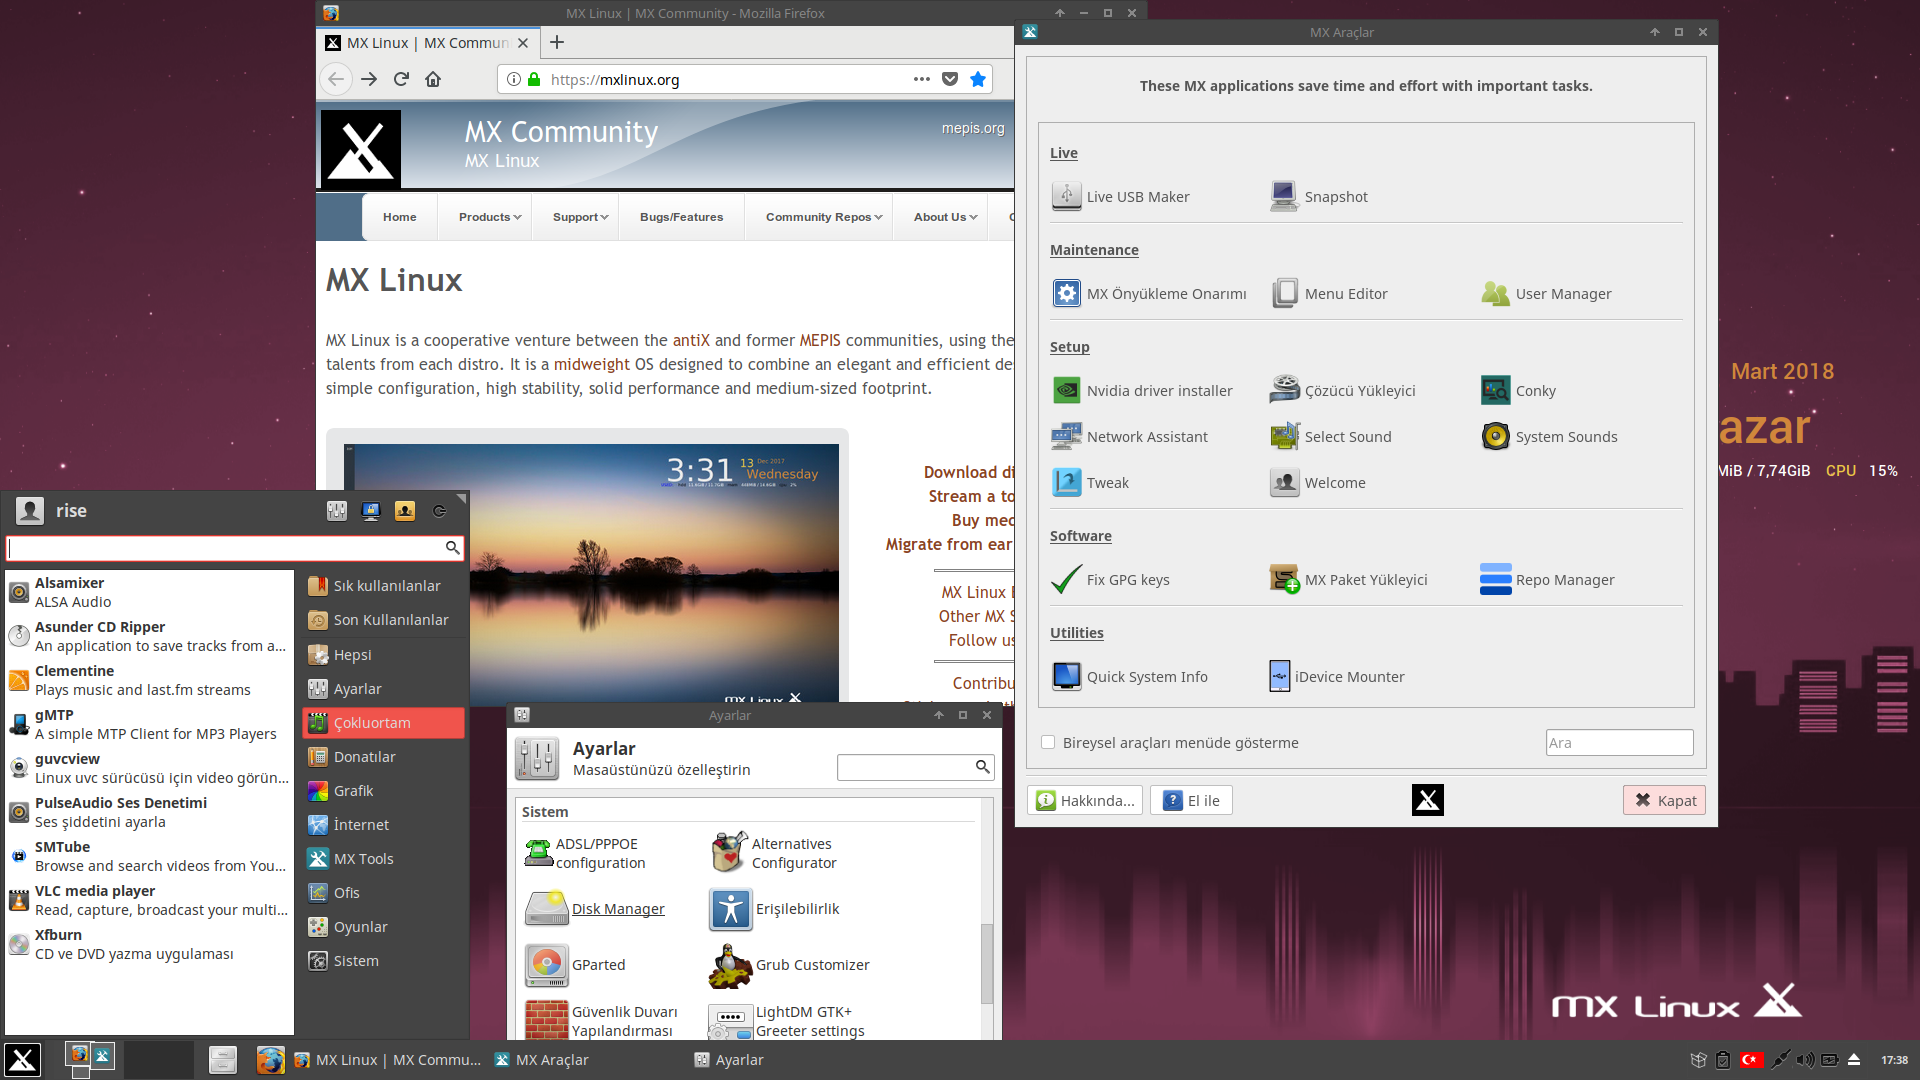The height and width of the screenshot is (1080, 1920).
Task: Launch the Snapshot tool icon
Action: [1284, 196]
